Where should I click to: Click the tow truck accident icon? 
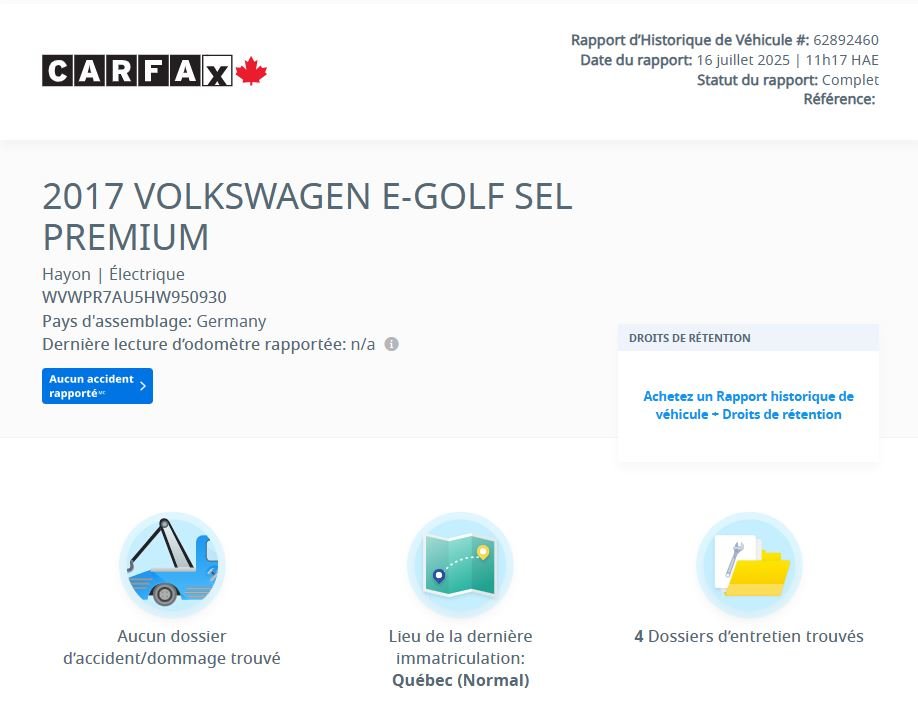click(x=172, y=565)
